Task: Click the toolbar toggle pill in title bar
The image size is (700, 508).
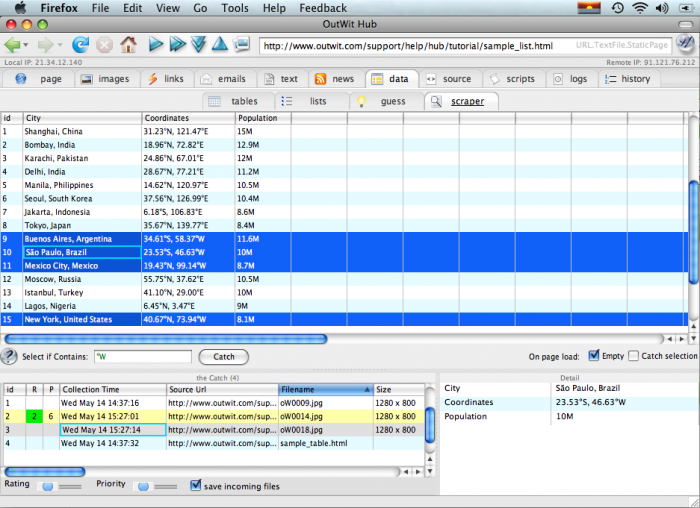Action: 685,24
